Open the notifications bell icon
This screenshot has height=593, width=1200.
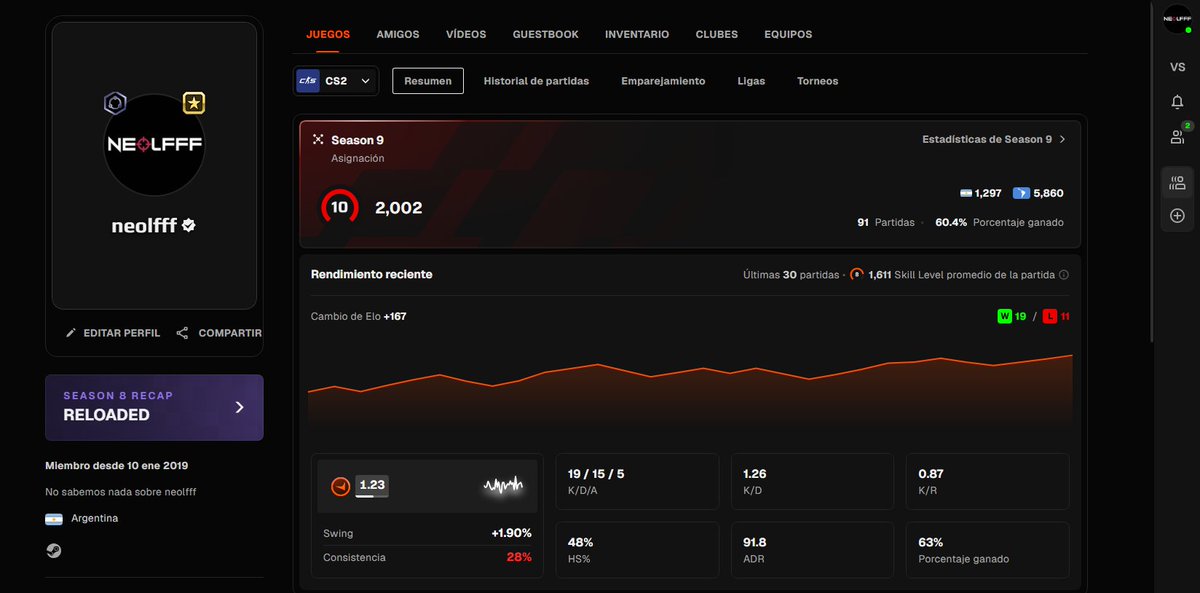click(x=1177, y=102)
